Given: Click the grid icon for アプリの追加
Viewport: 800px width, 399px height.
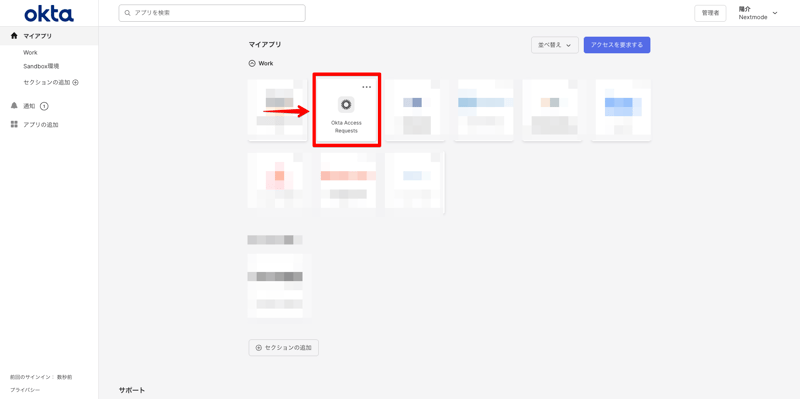Looking at the screenshot, I should pos(14,124).
